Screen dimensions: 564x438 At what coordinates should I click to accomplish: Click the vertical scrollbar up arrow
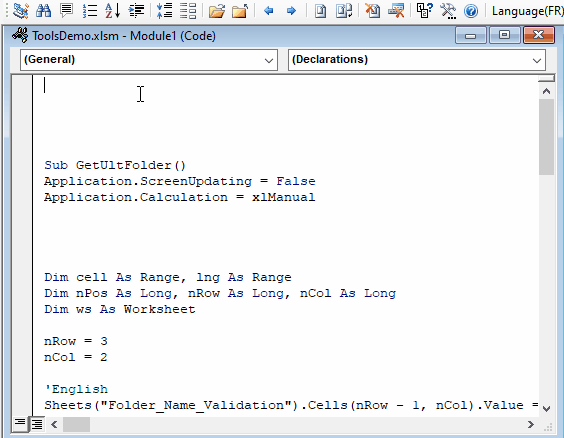546,91
